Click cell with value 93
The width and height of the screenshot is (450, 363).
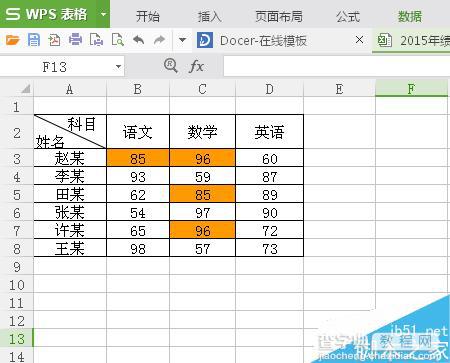(138, 176)
